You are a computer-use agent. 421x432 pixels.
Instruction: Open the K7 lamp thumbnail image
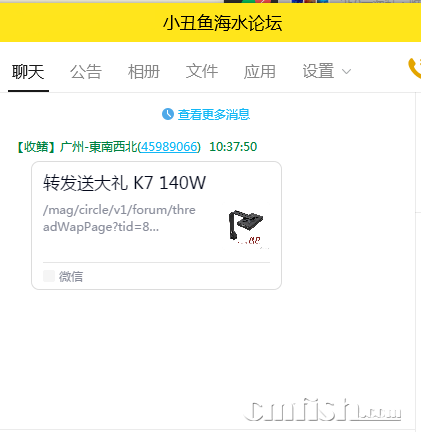[246, 225]
